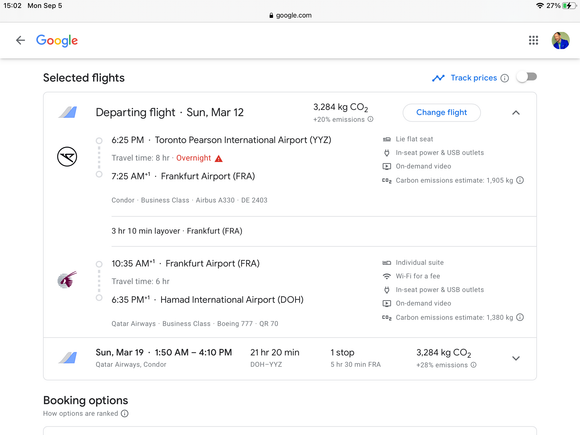
Task: Click the Track prices graph icon
Action: click(438, 78)
